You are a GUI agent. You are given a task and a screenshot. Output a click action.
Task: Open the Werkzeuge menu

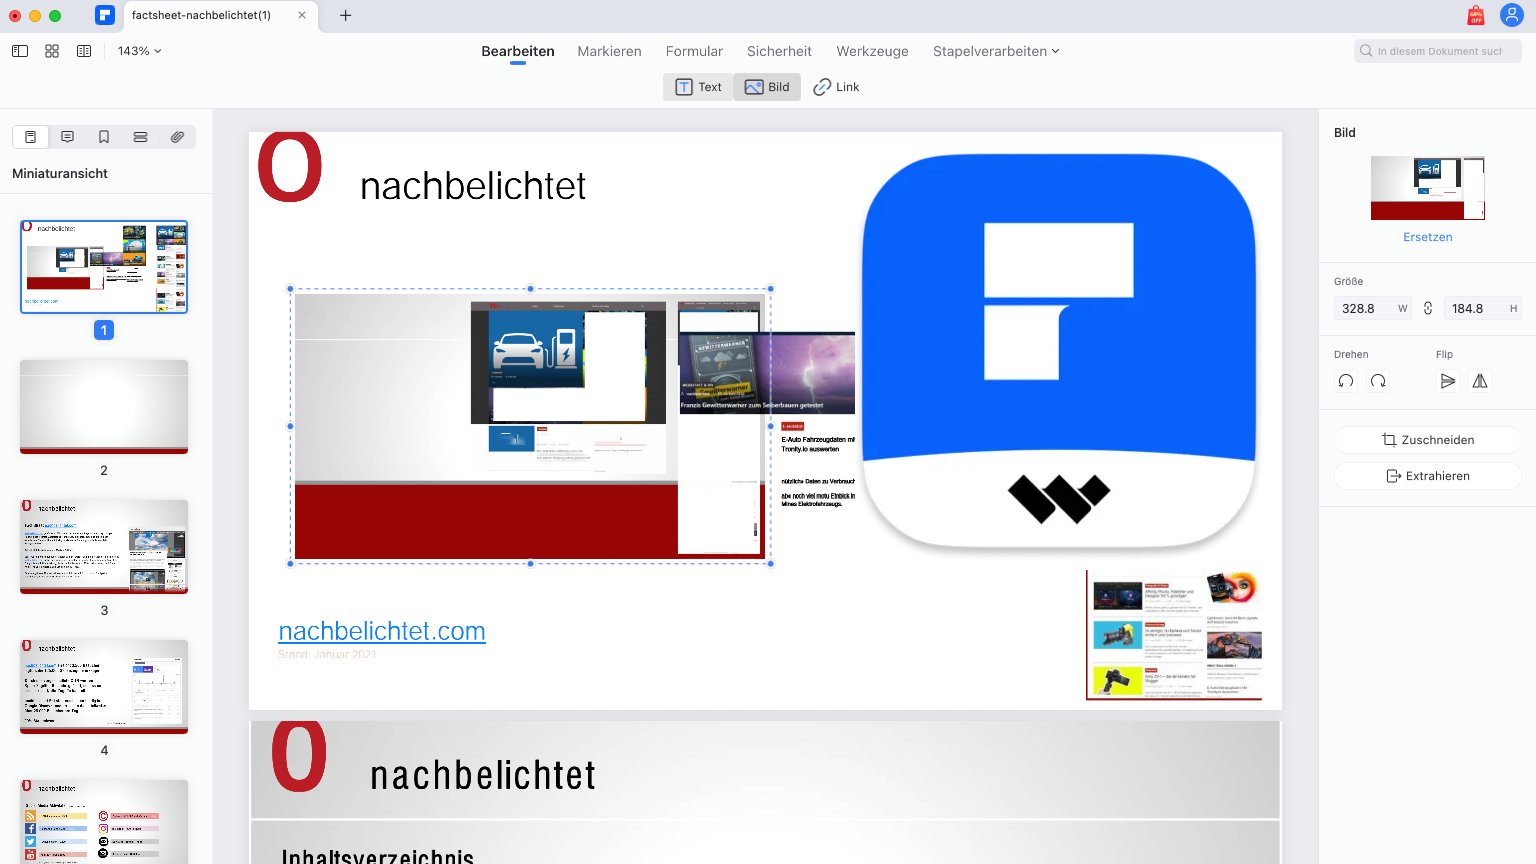pyautogui.click(x=872, y=51)
